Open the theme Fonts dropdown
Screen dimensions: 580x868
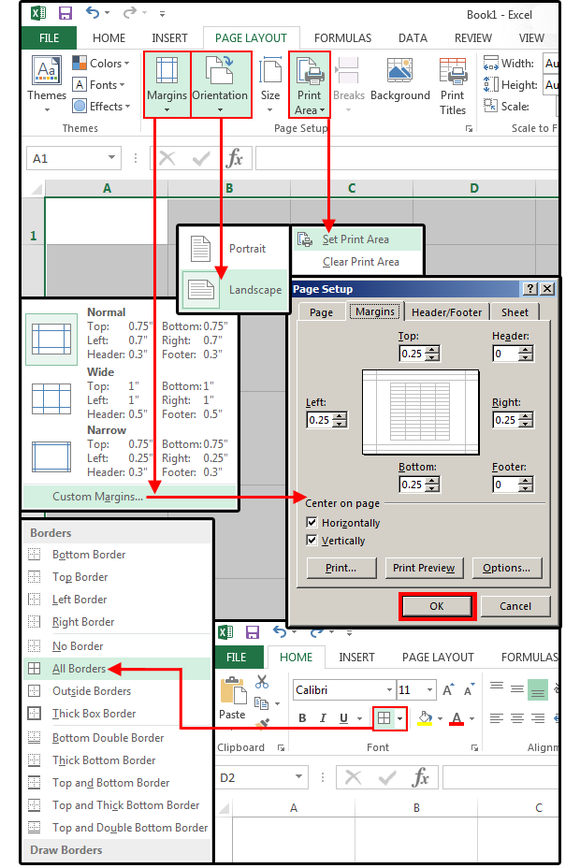pyautogui.click(x=99, y=85)
